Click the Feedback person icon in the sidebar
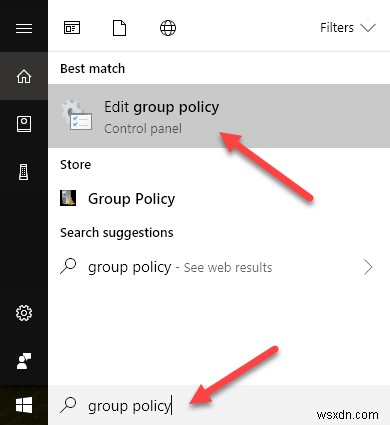 pos(24,361)
